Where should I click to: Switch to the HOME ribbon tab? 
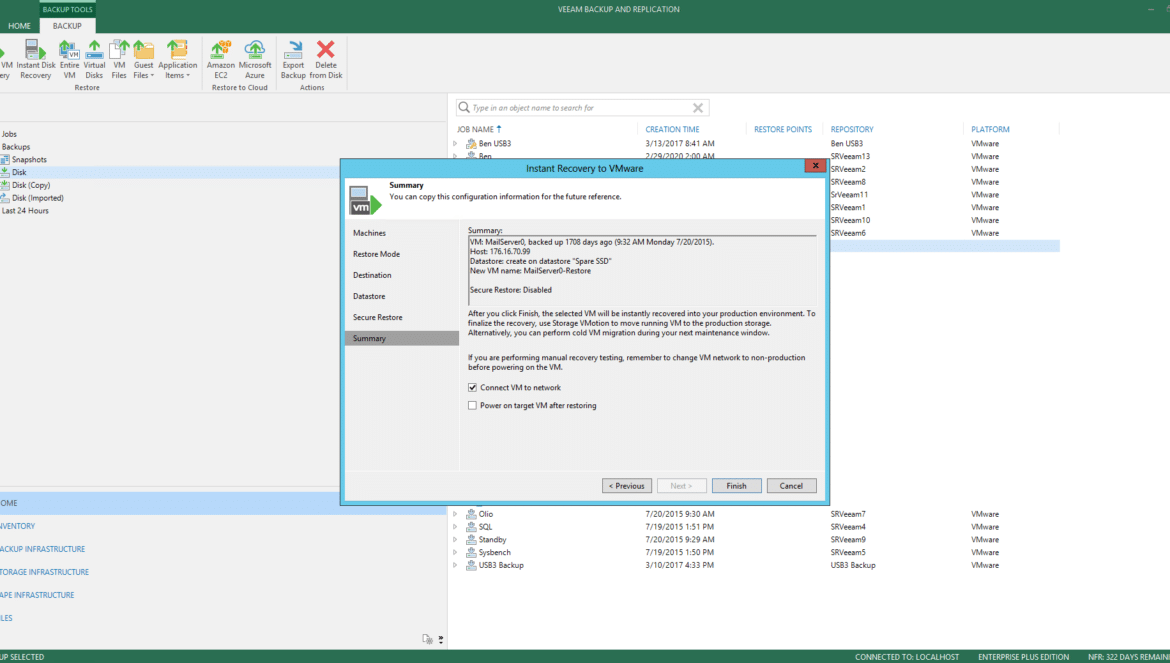point(19,25)
